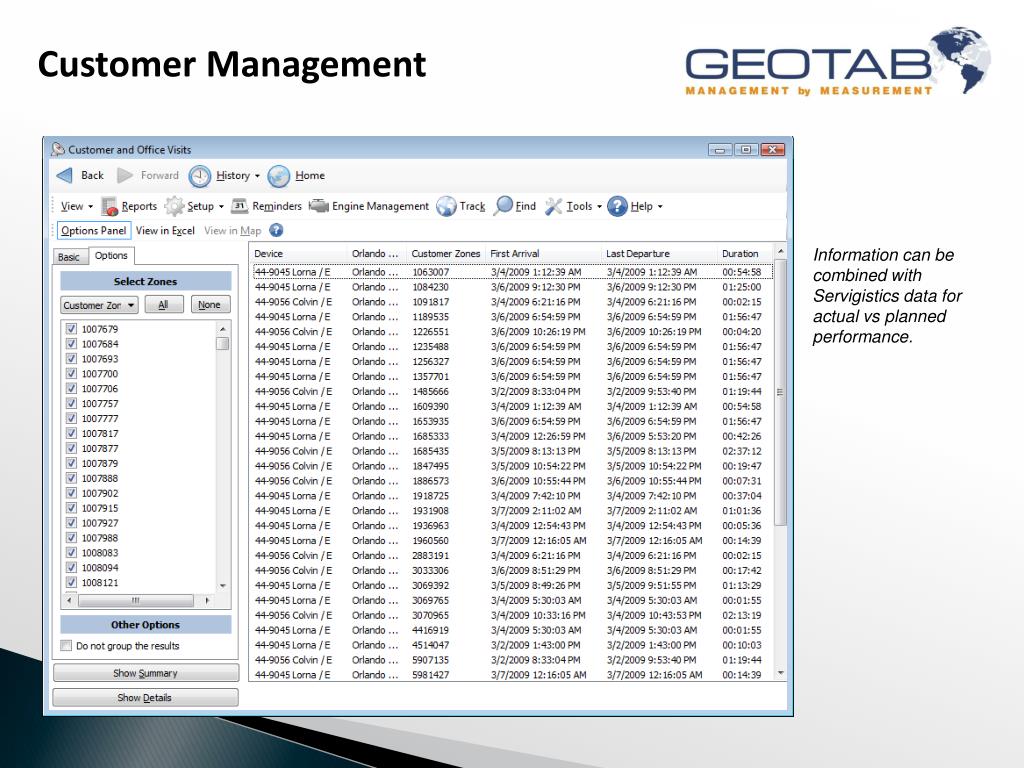
Task: Click the Select Zones section header
Action: (146, 281)
